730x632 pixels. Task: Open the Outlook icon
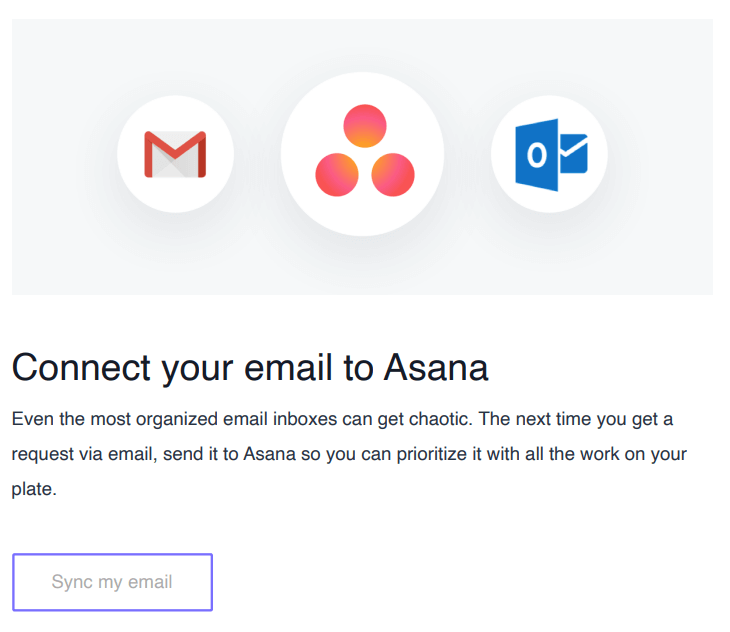(552, 155)
